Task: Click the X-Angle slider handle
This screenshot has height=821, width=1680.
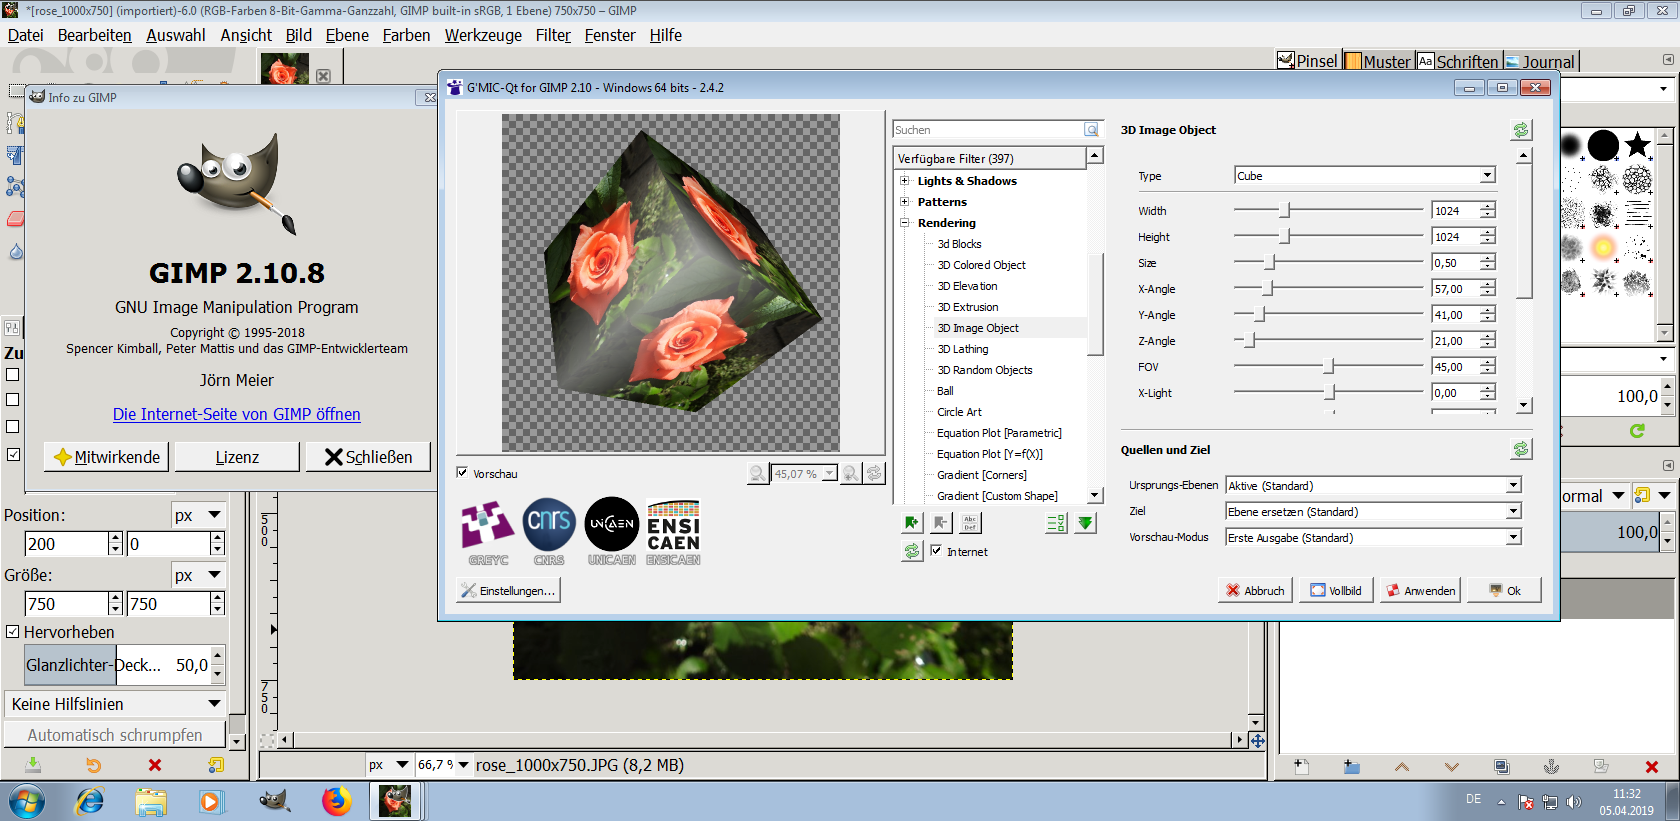Action: coord(1268,289)
